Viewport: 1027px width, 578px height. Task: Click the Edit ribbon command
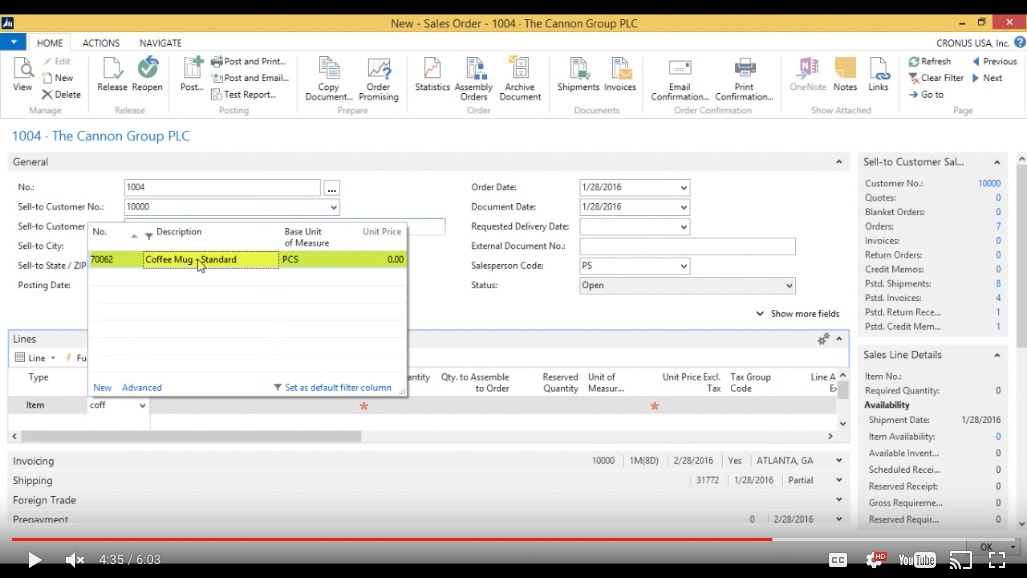tap(56, 62)
